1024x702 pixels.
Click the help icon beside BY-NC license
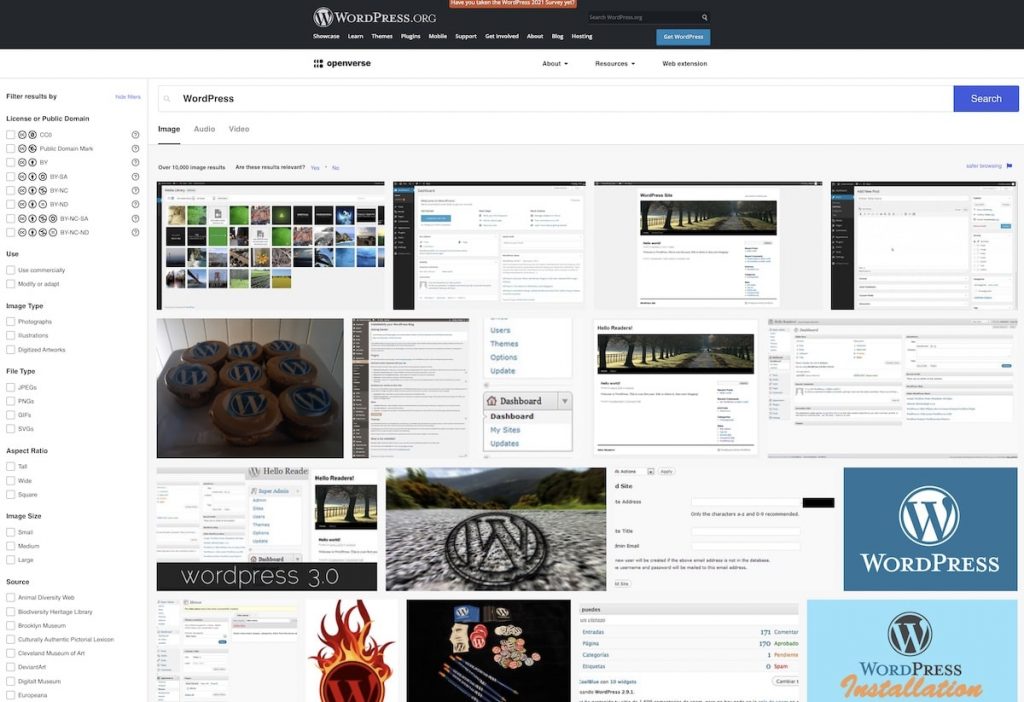click(135, 191)
